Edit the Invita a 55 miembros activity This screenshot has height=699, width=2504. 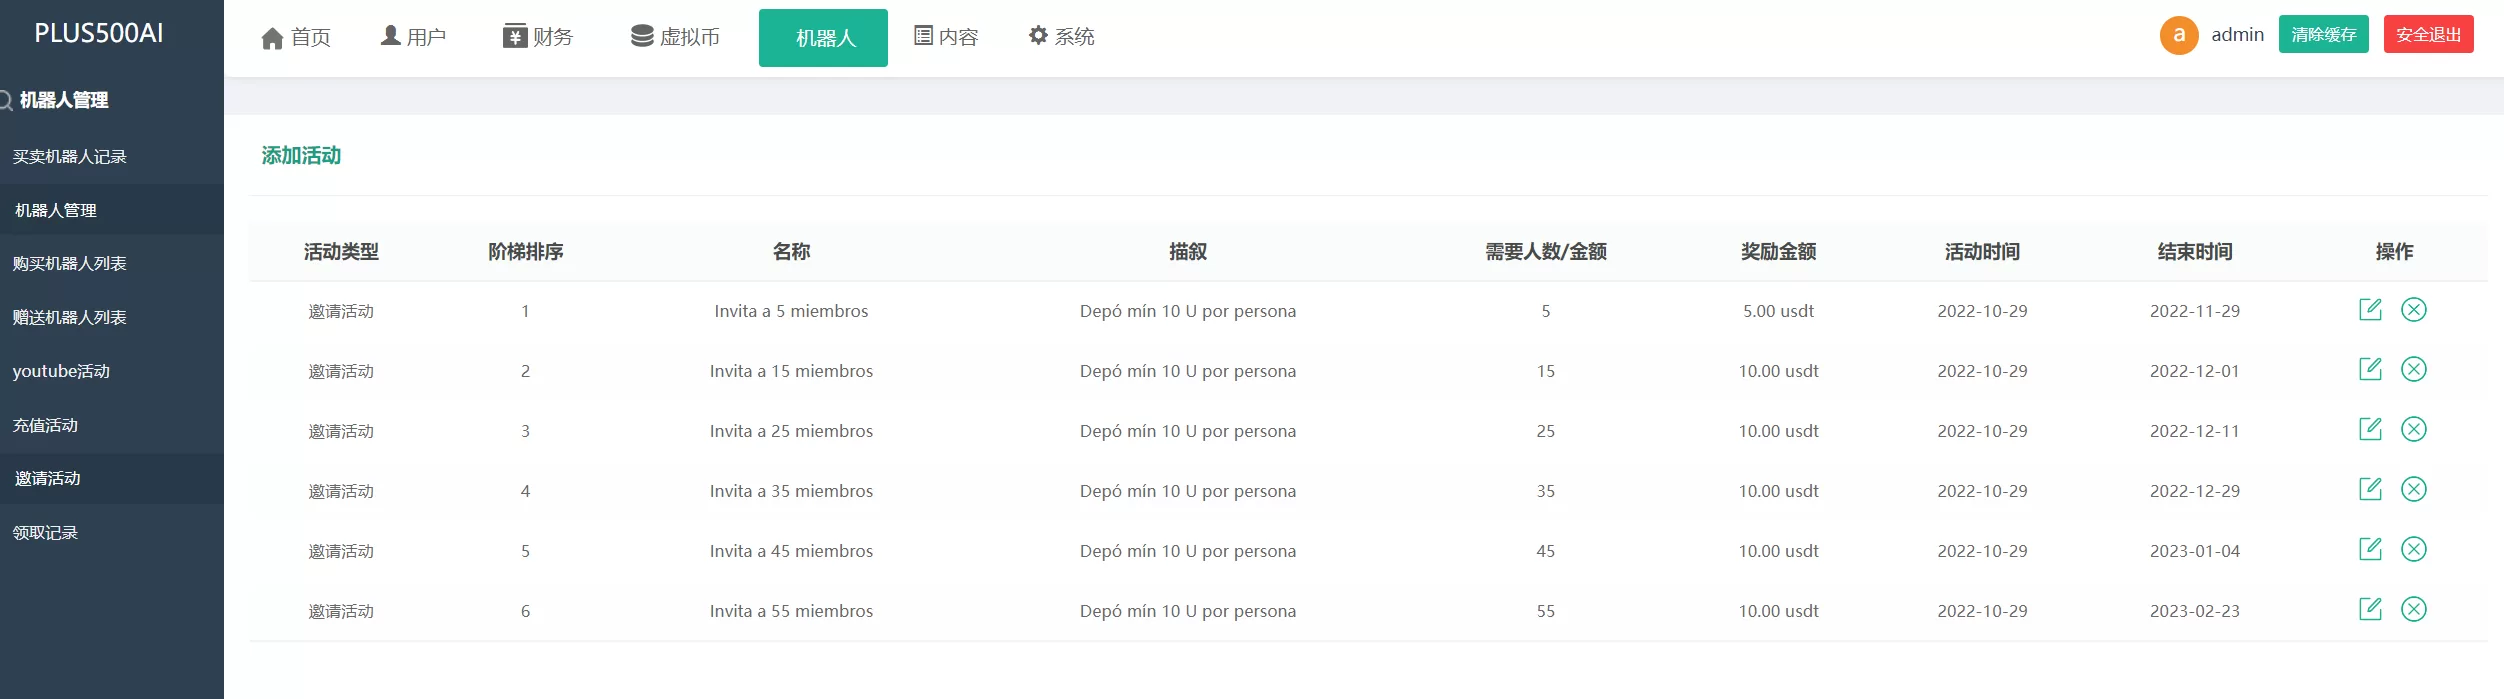pos(2370,610)
